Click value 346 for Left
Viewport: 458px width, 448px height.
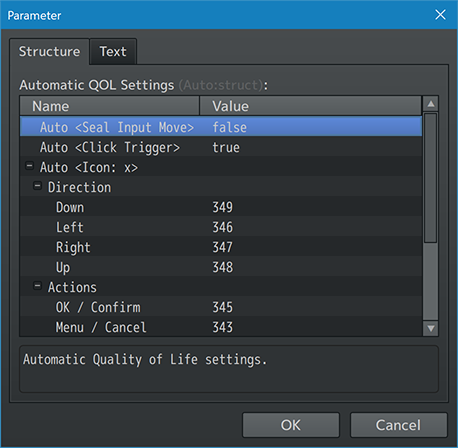coord(223,227)
